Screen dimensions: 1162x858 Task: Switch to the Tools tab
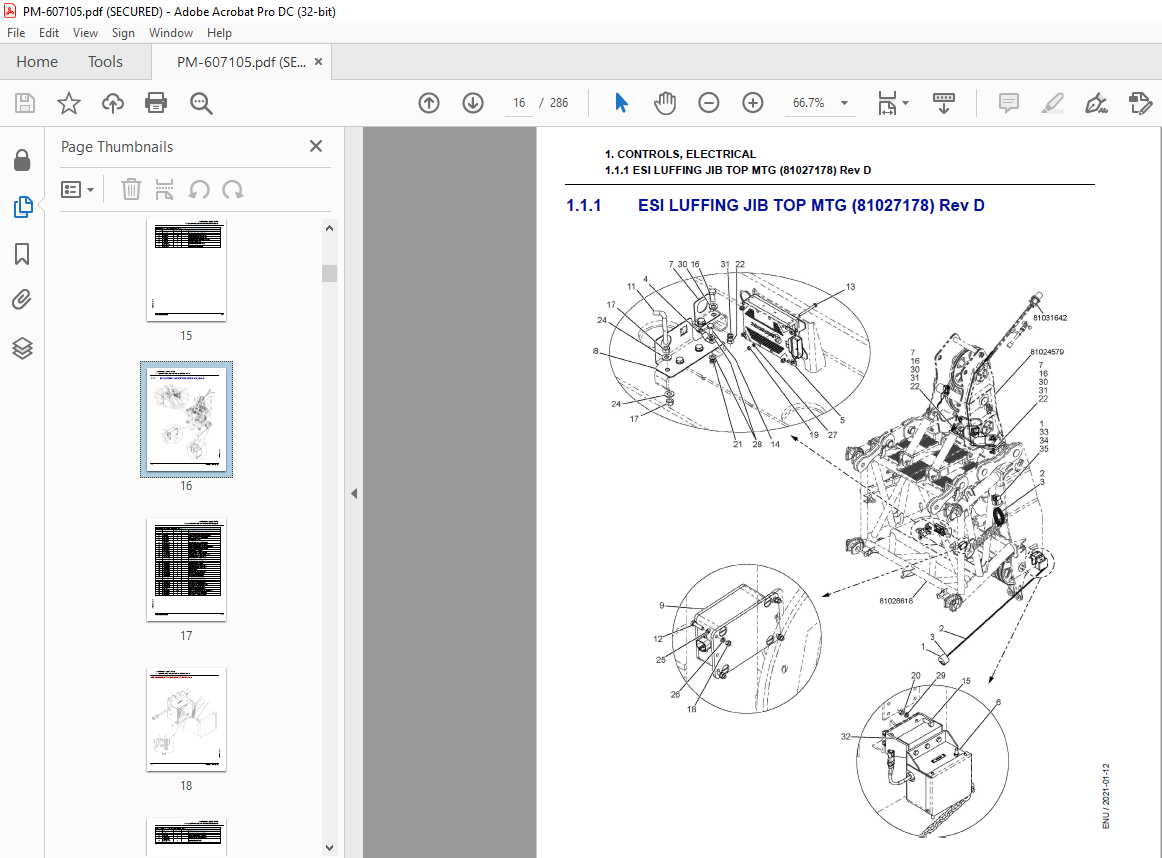(x=105, y=61)
